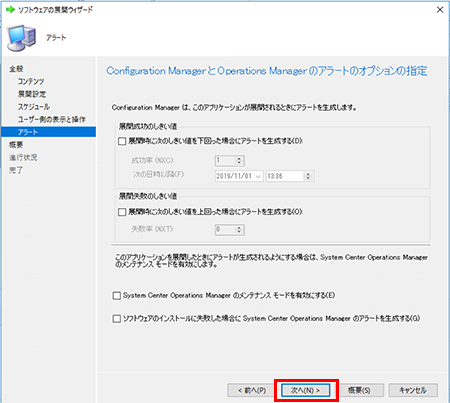
Task: Enable the deployment failure threshold alert checkbox
Action: (x=122, y=212)
